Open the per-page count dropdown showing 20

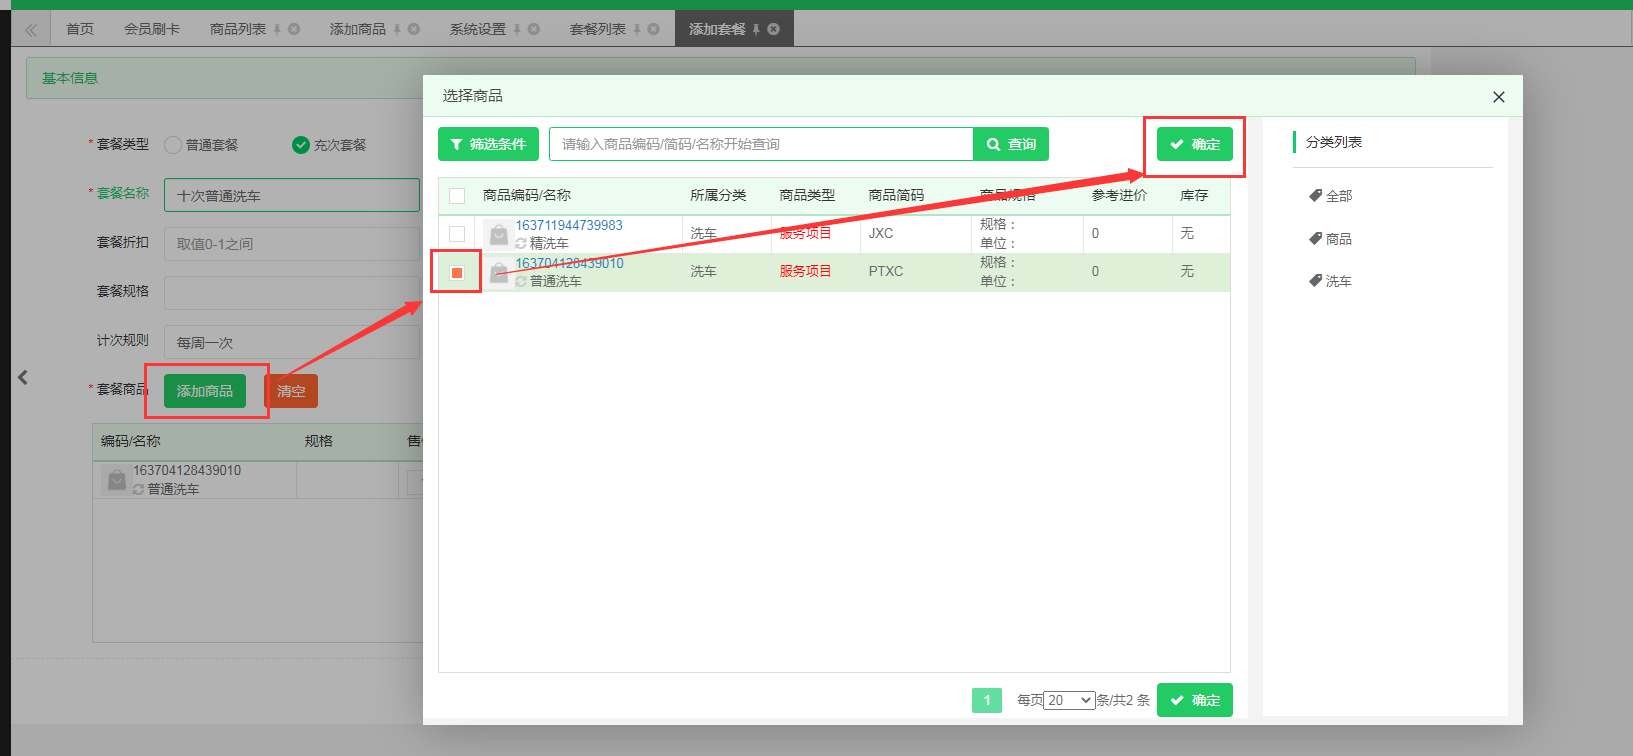(x=1069, y=700)
